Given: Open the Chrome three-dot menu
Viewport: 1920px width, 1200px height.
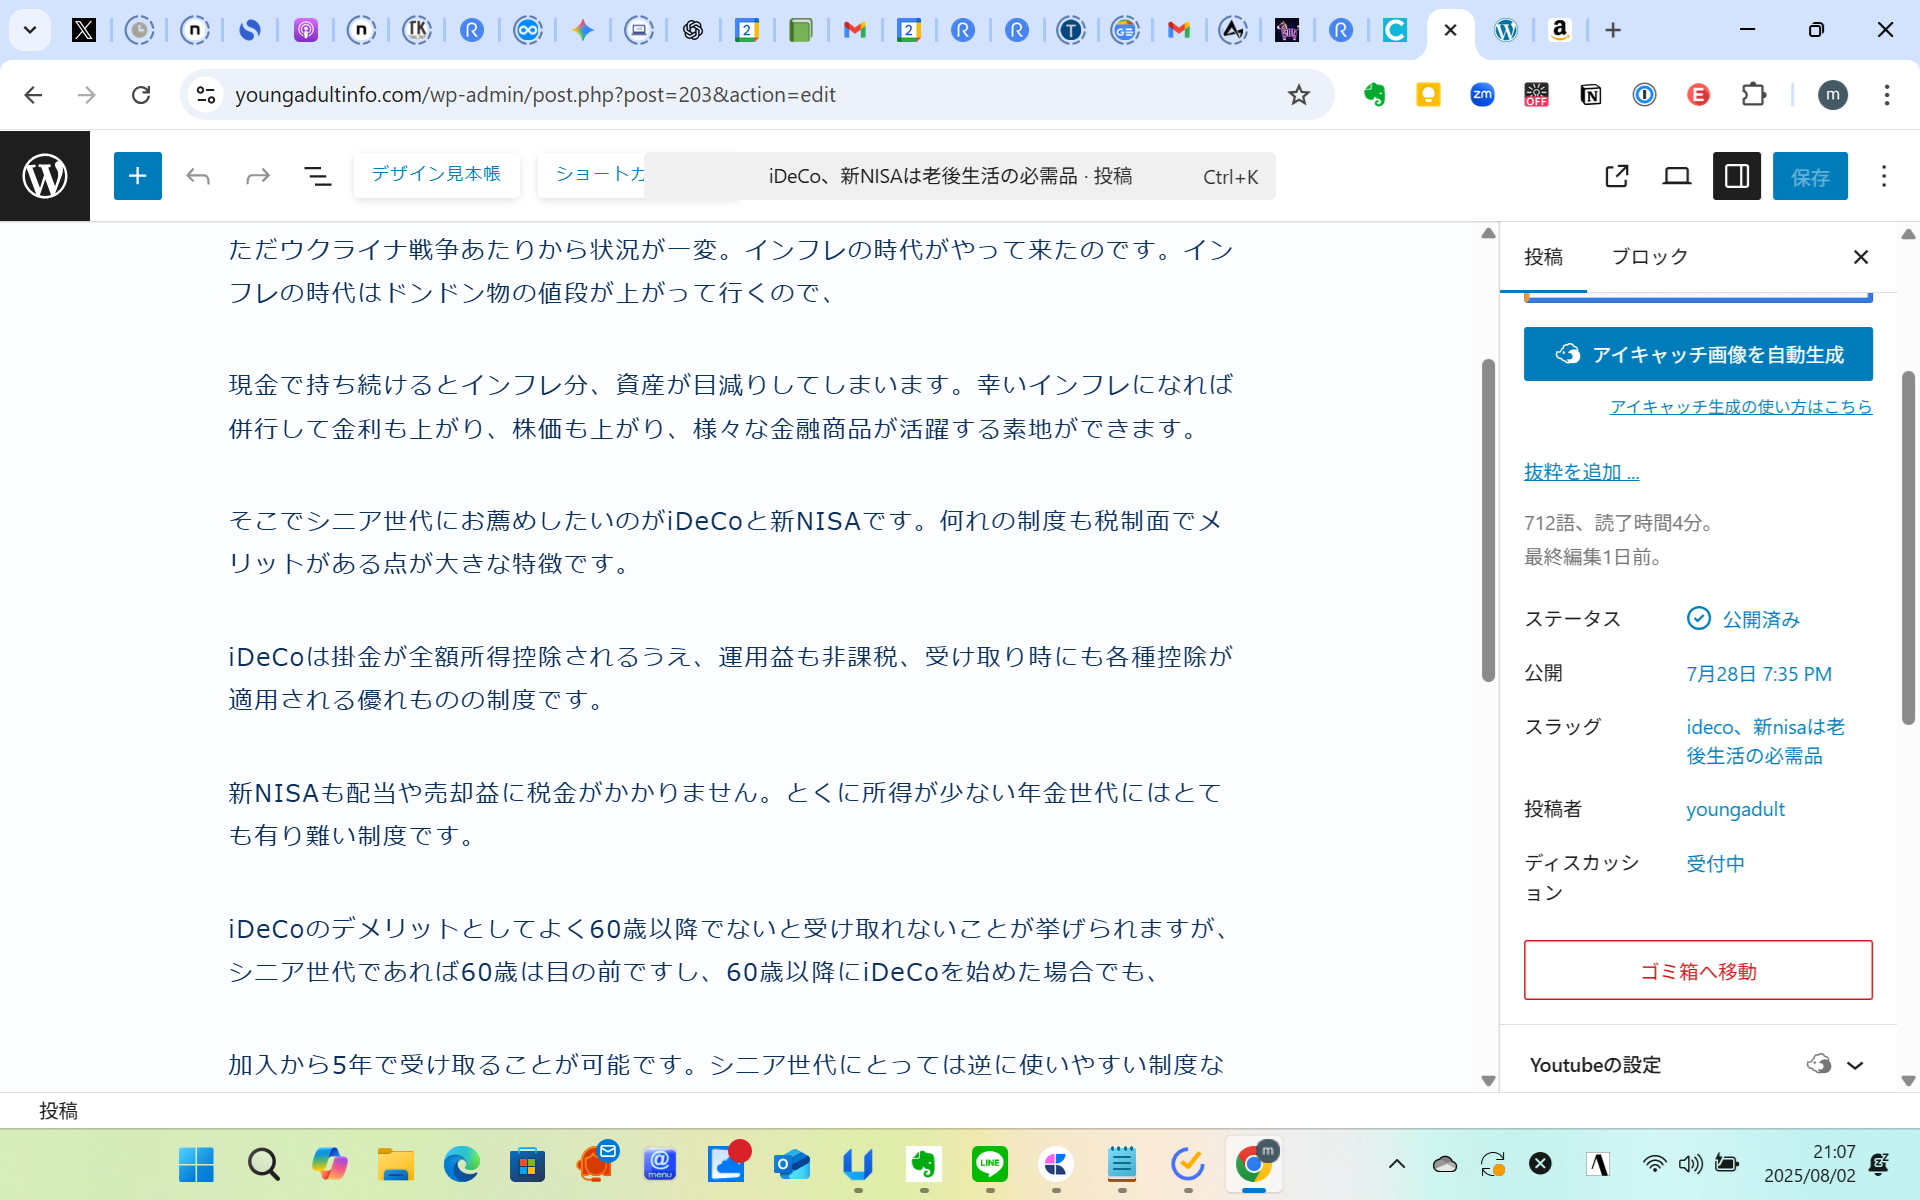Looking at the screenshot, I should (x=1886, y=95).
